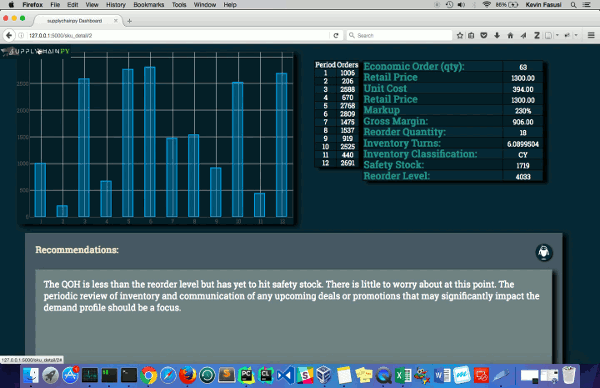Screen dimensions: 600x388
Task: Open Excel from the dock
Action: point(403,375)
